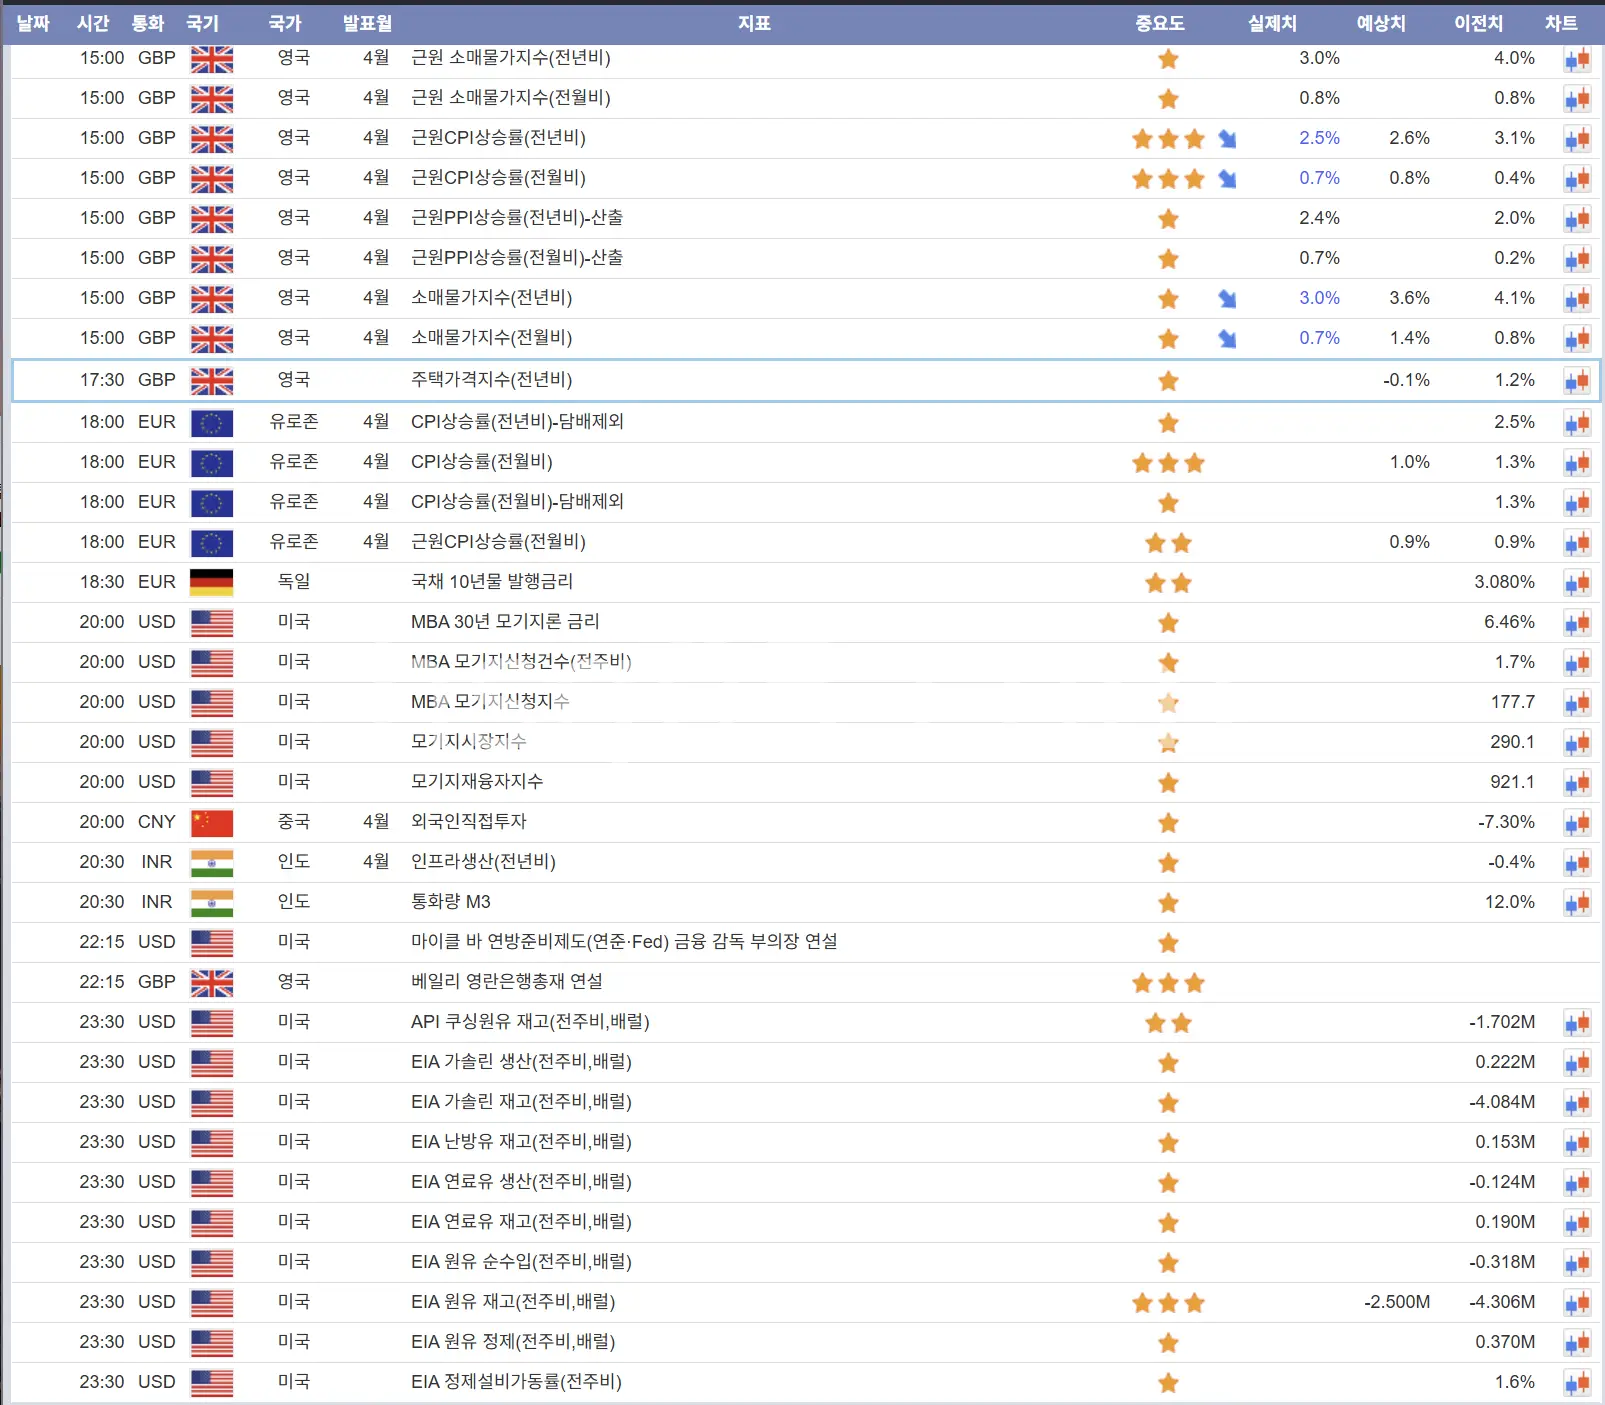Image resolution: width=1605 pixels, height=1405 pixels.
Task: Sort by the 실제치 column header
Action: pos(1272,23)
